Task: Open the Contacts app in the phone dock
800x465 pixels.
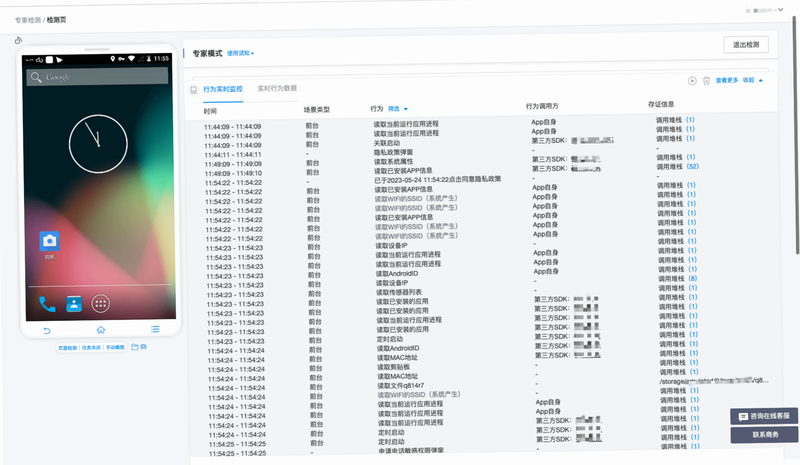Action: coord(74,304)
